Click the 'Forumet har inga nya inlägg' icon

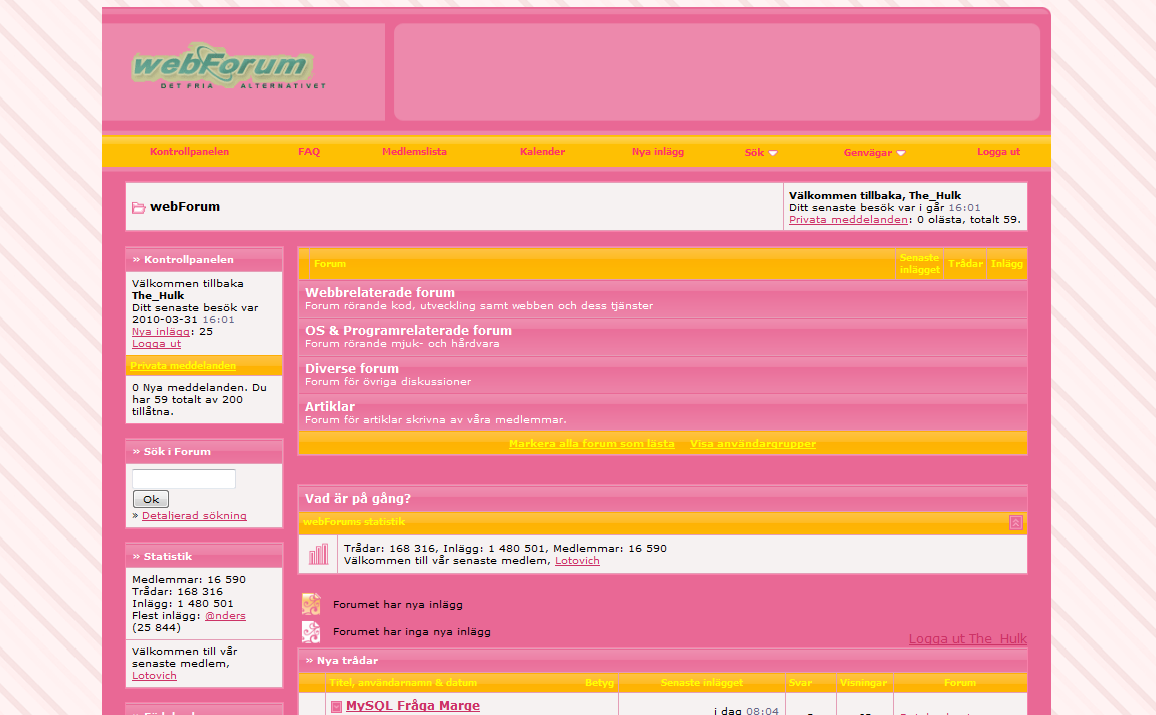pos(311,632)
